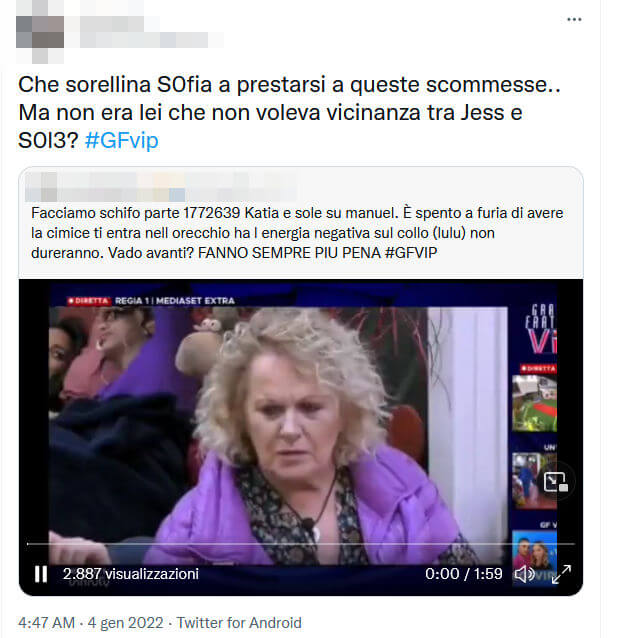
Task: Open the three-dot tweet options menu
Action: (574, 20)
